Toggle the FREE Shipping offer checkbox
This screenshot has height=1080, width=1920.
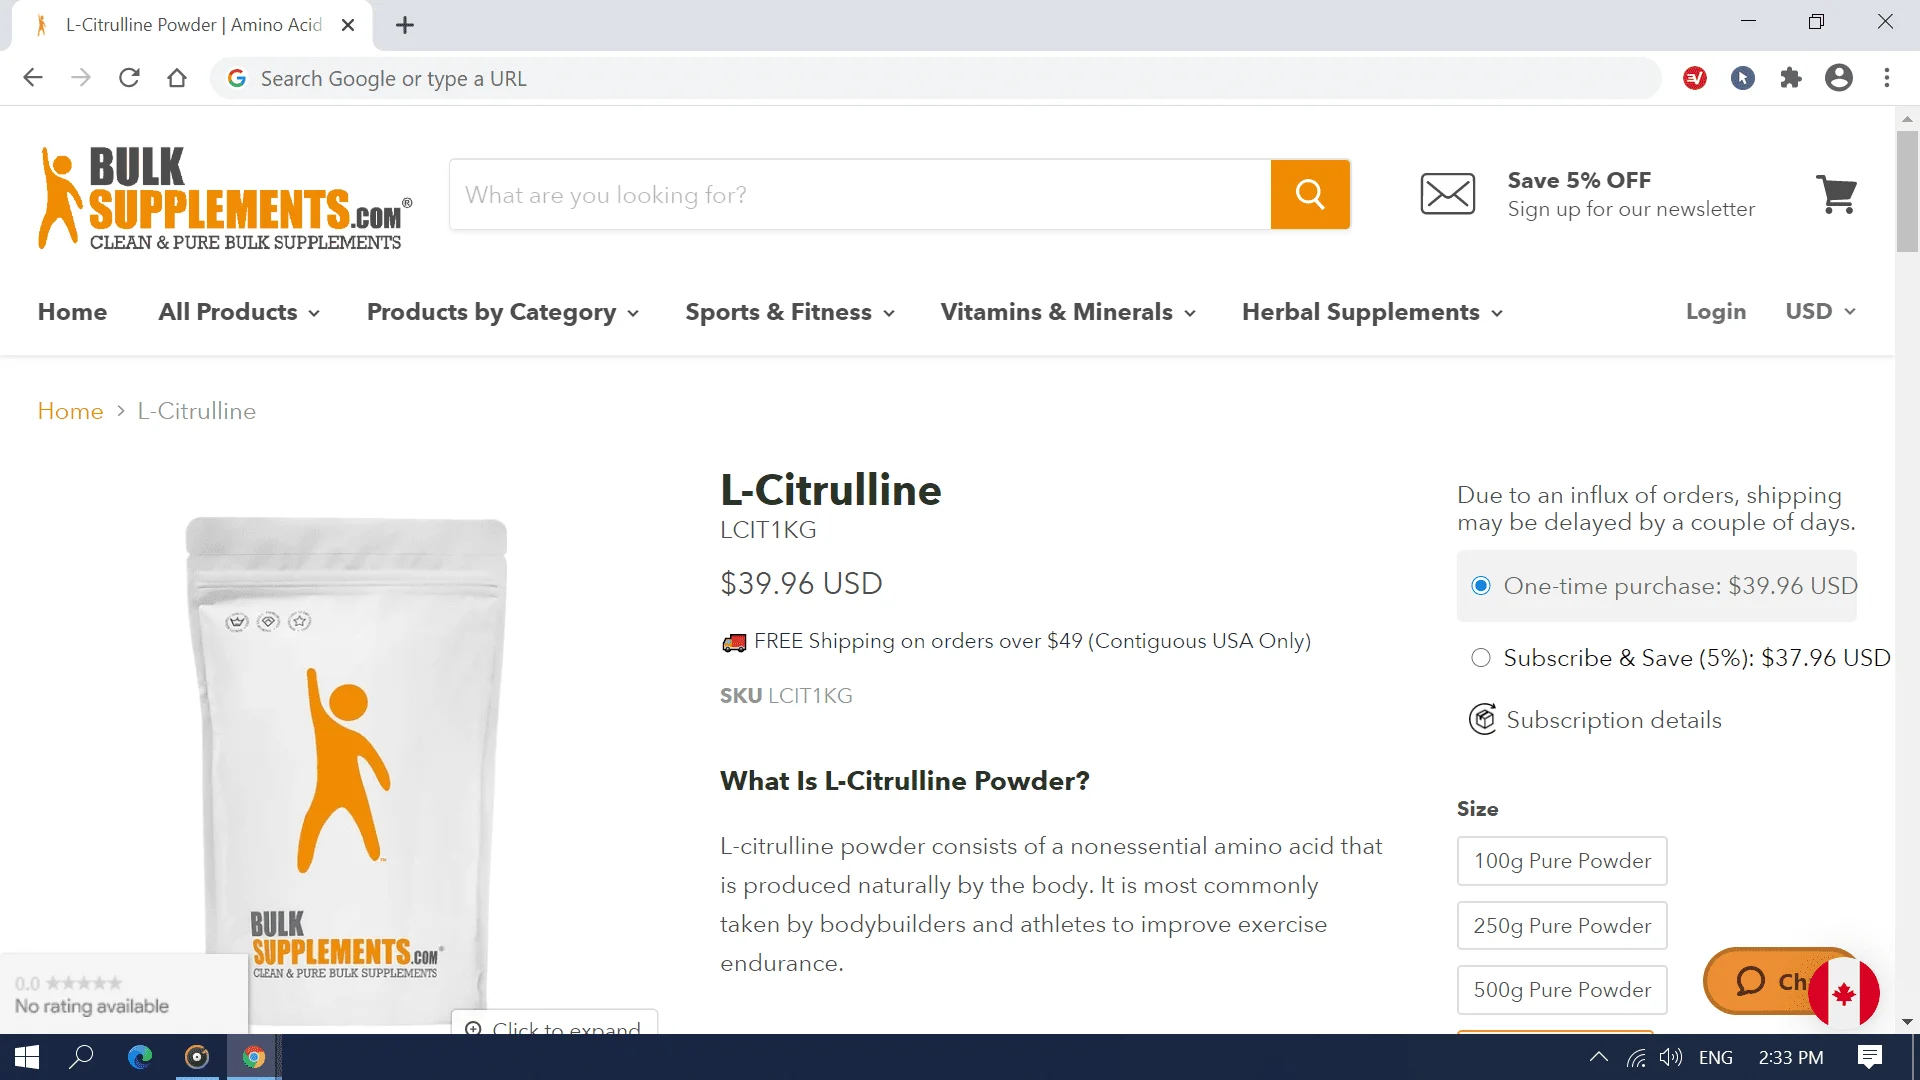coord(733,642)
